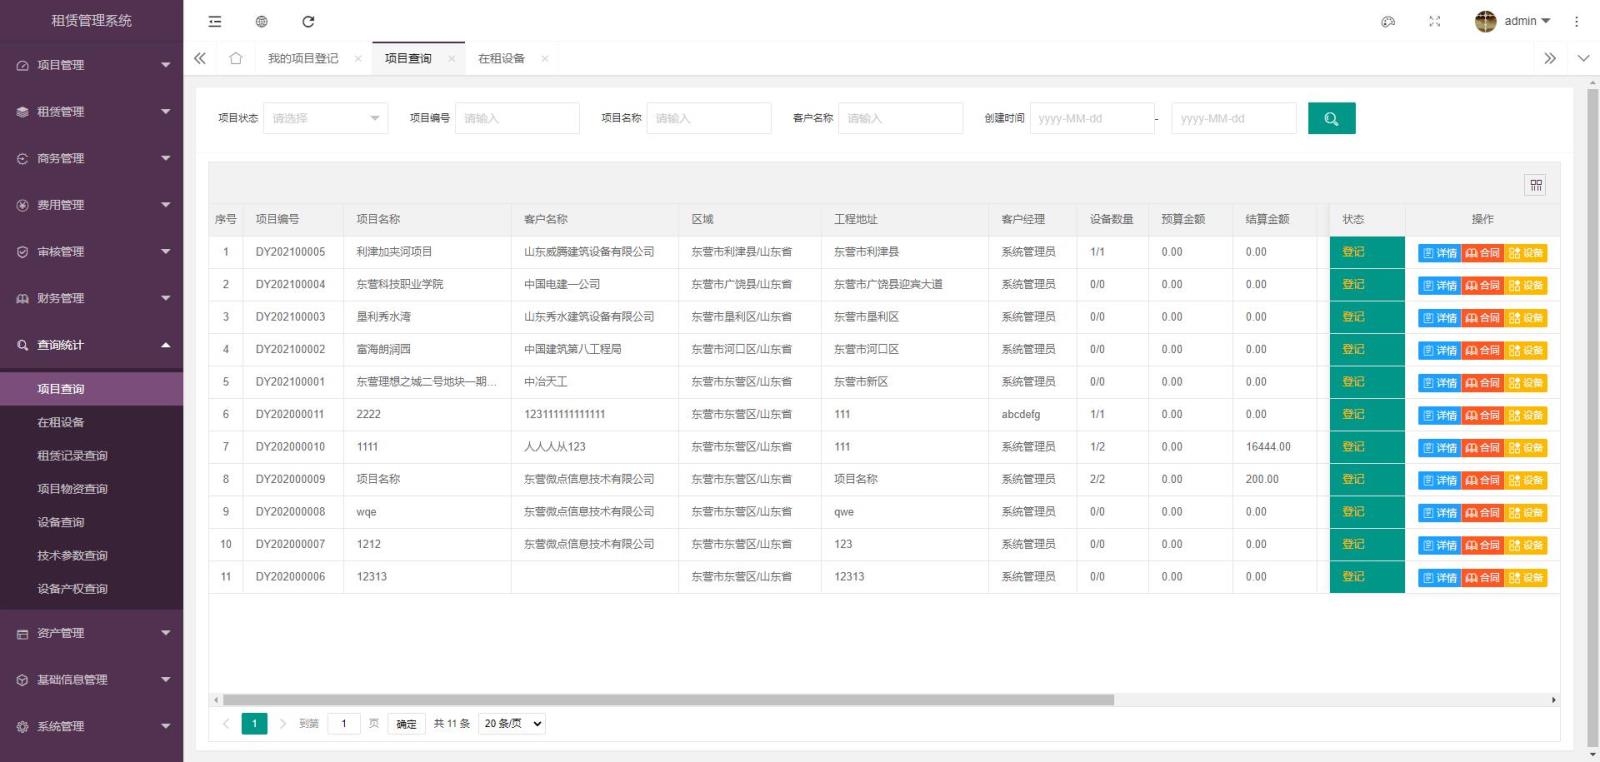Viewport: 1600px width, 762px height.
Task: Open the table column filter icon
Action: [1536, 185]
